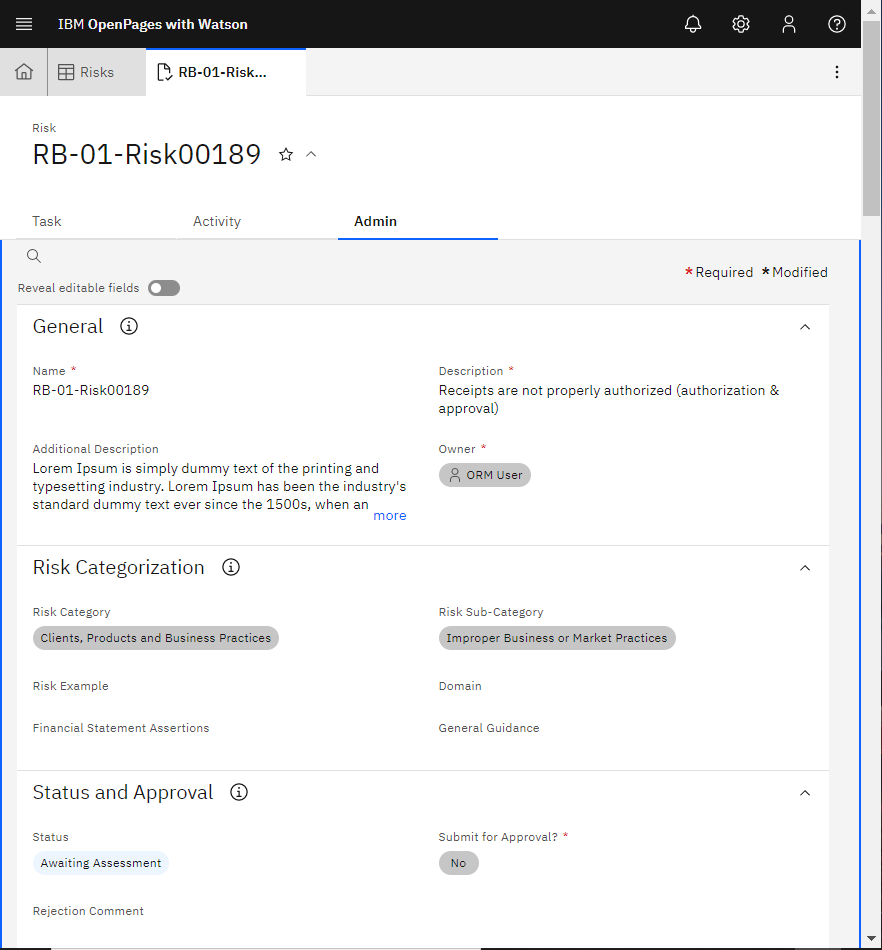
Task: Enable the Reveal editable fields toggle
Action: [x=163, y=287]
